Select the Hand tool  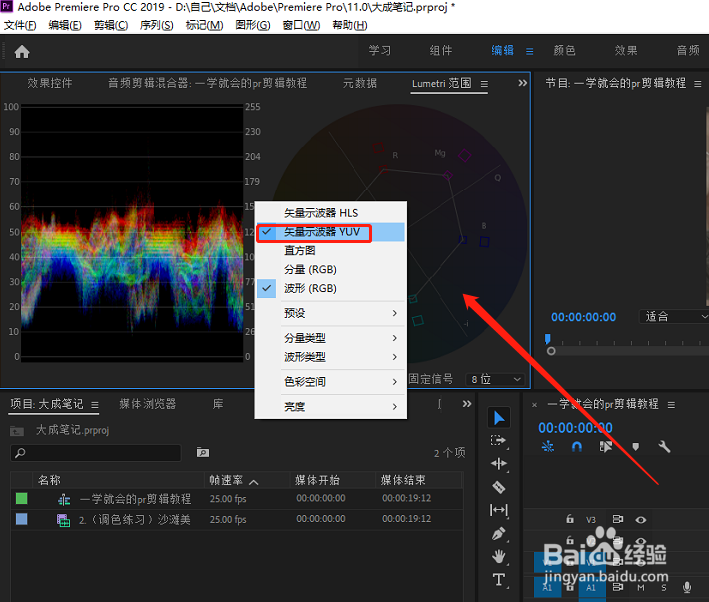[499, 557]
